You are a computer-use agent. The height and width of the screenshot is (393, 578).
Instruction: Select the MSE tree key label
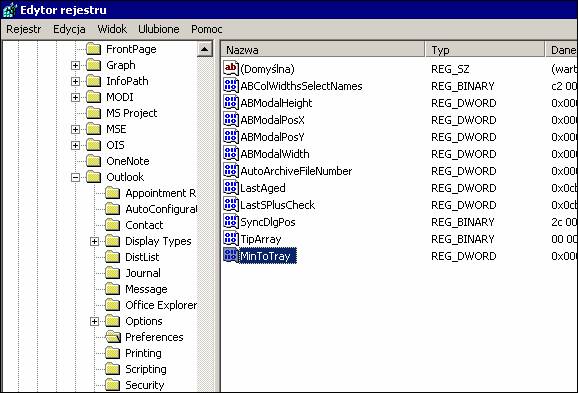[x=116, y=129]
